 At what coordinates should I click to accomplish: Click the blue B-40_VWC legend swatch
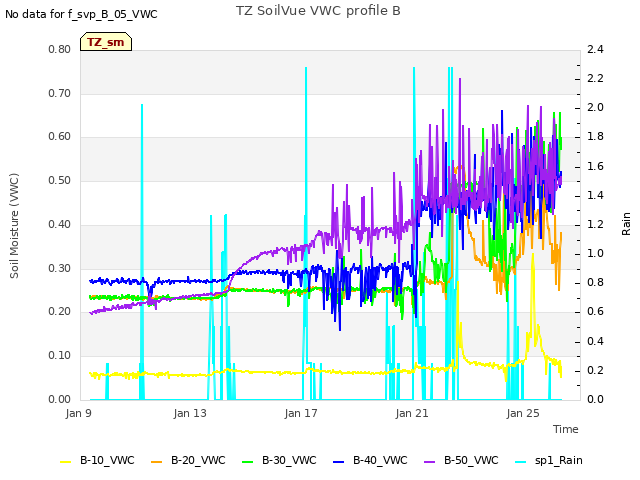coord(339,462)
